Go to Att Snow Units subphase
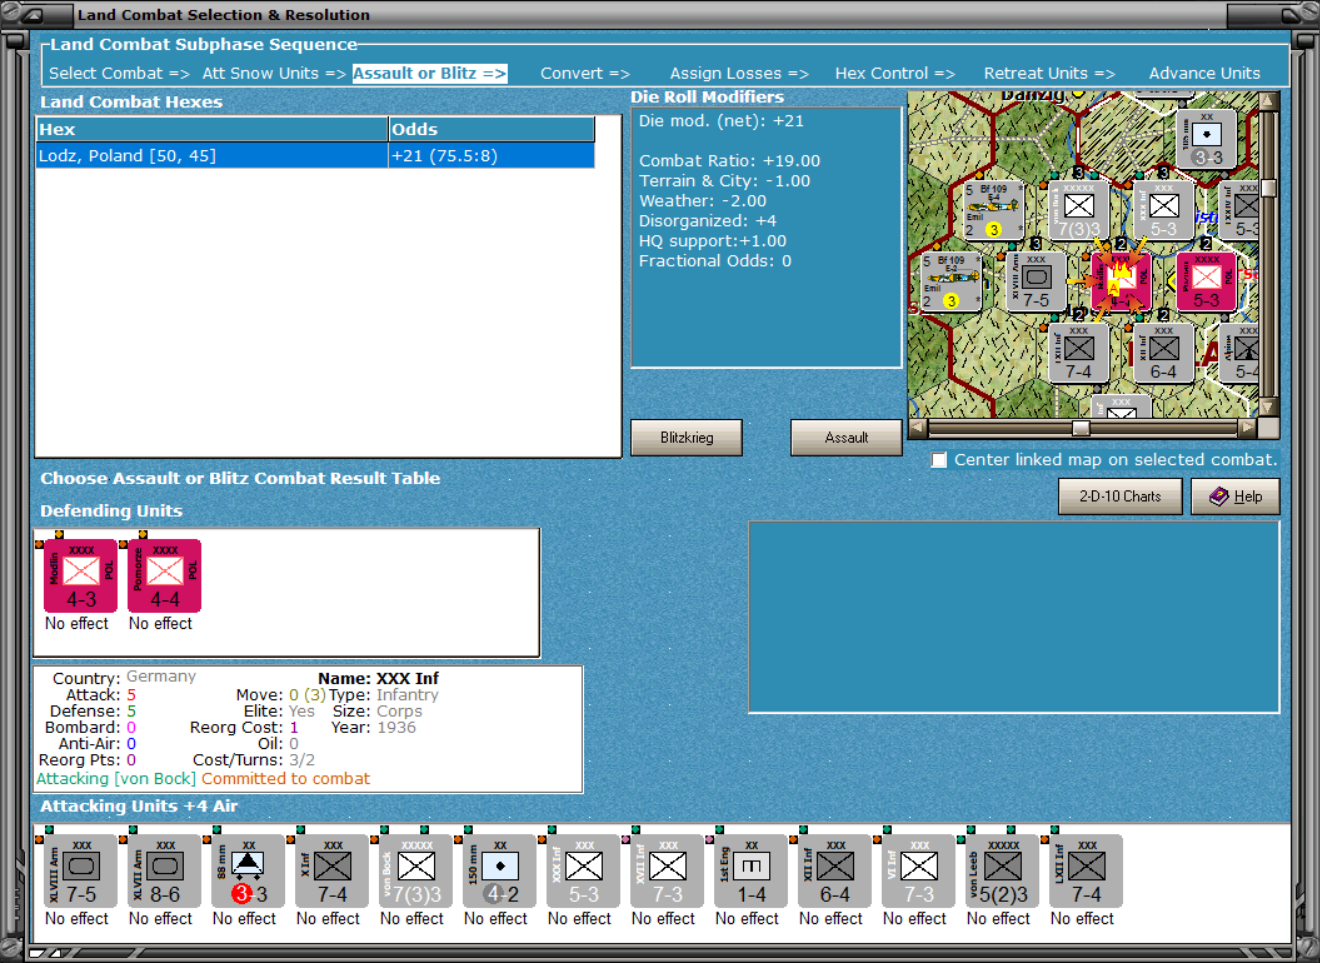Viewport: 1320px width, 963px height. click(273, 73)
